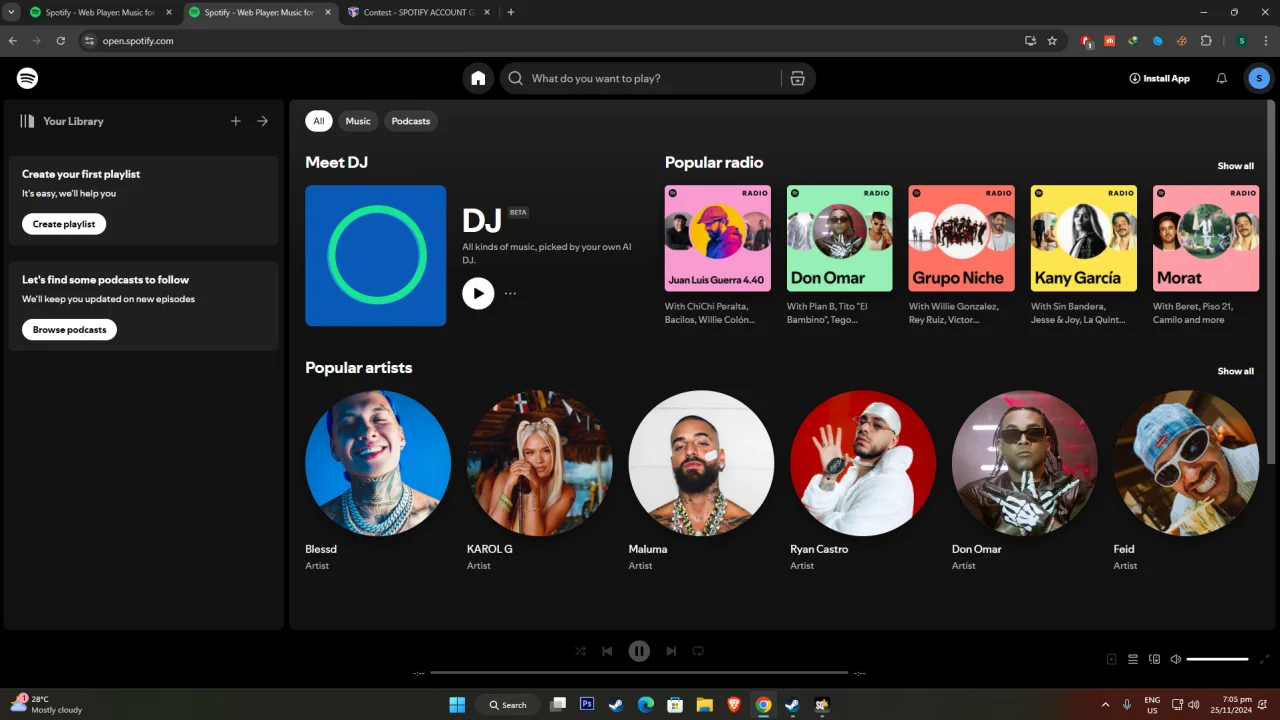Filter the home feed by Music
Screen dimensions: 1280x720
pos(358,121)
